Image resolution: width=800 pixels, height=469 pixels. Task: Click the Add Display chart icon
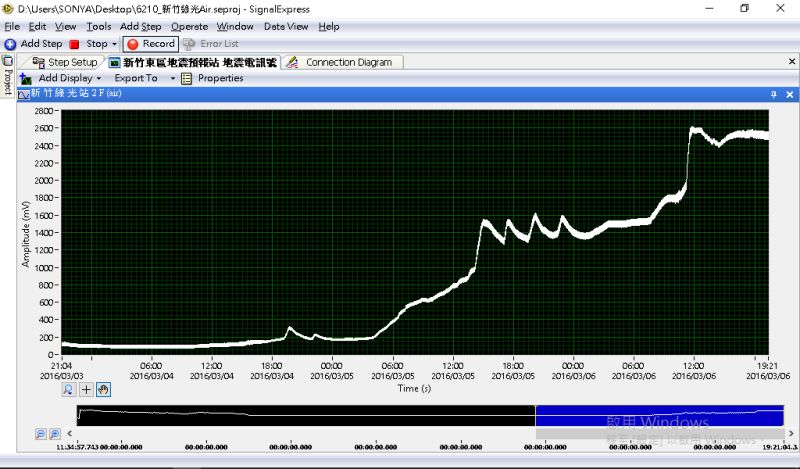coord(26,79)
